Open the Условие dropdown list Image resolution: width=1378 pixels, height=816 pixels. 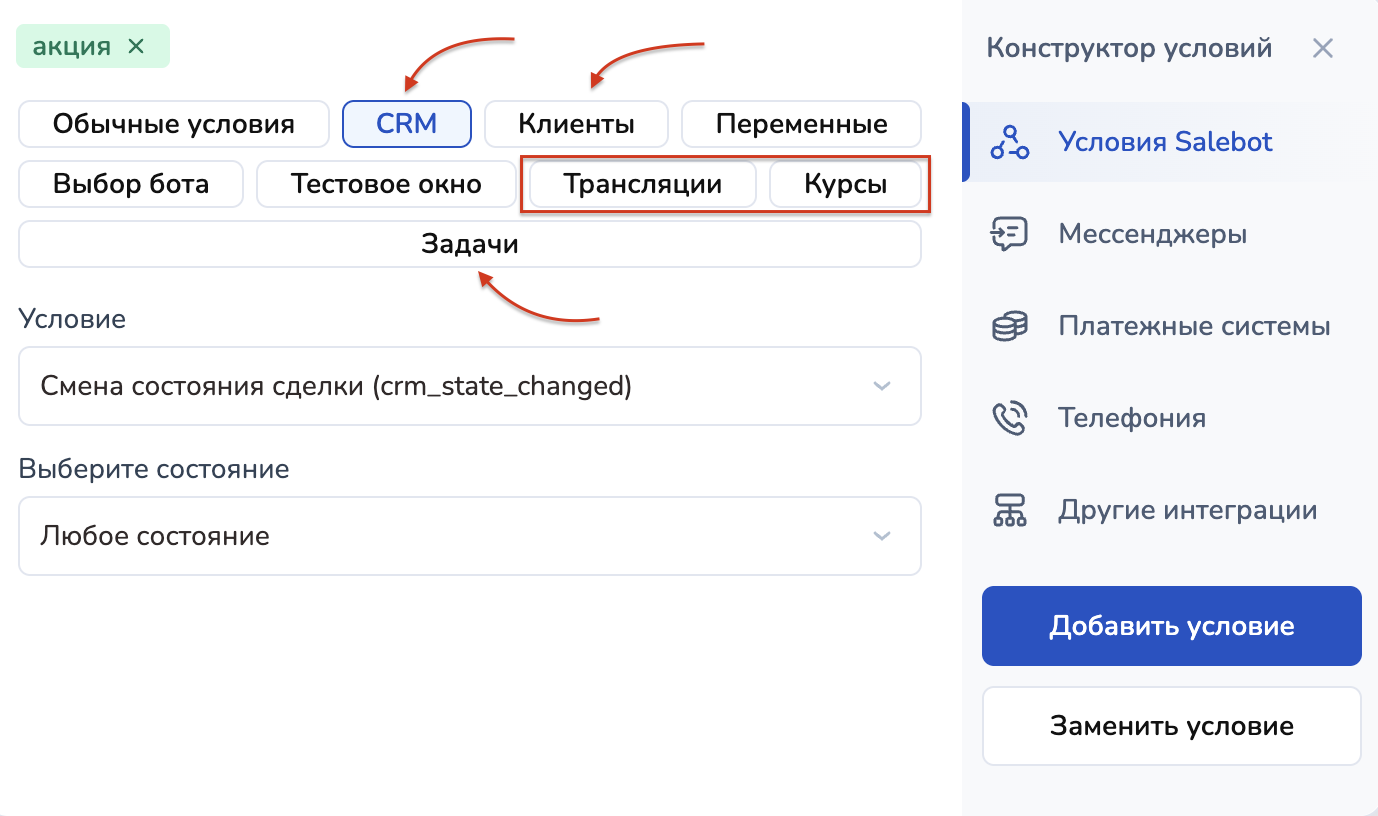(469, 386)
